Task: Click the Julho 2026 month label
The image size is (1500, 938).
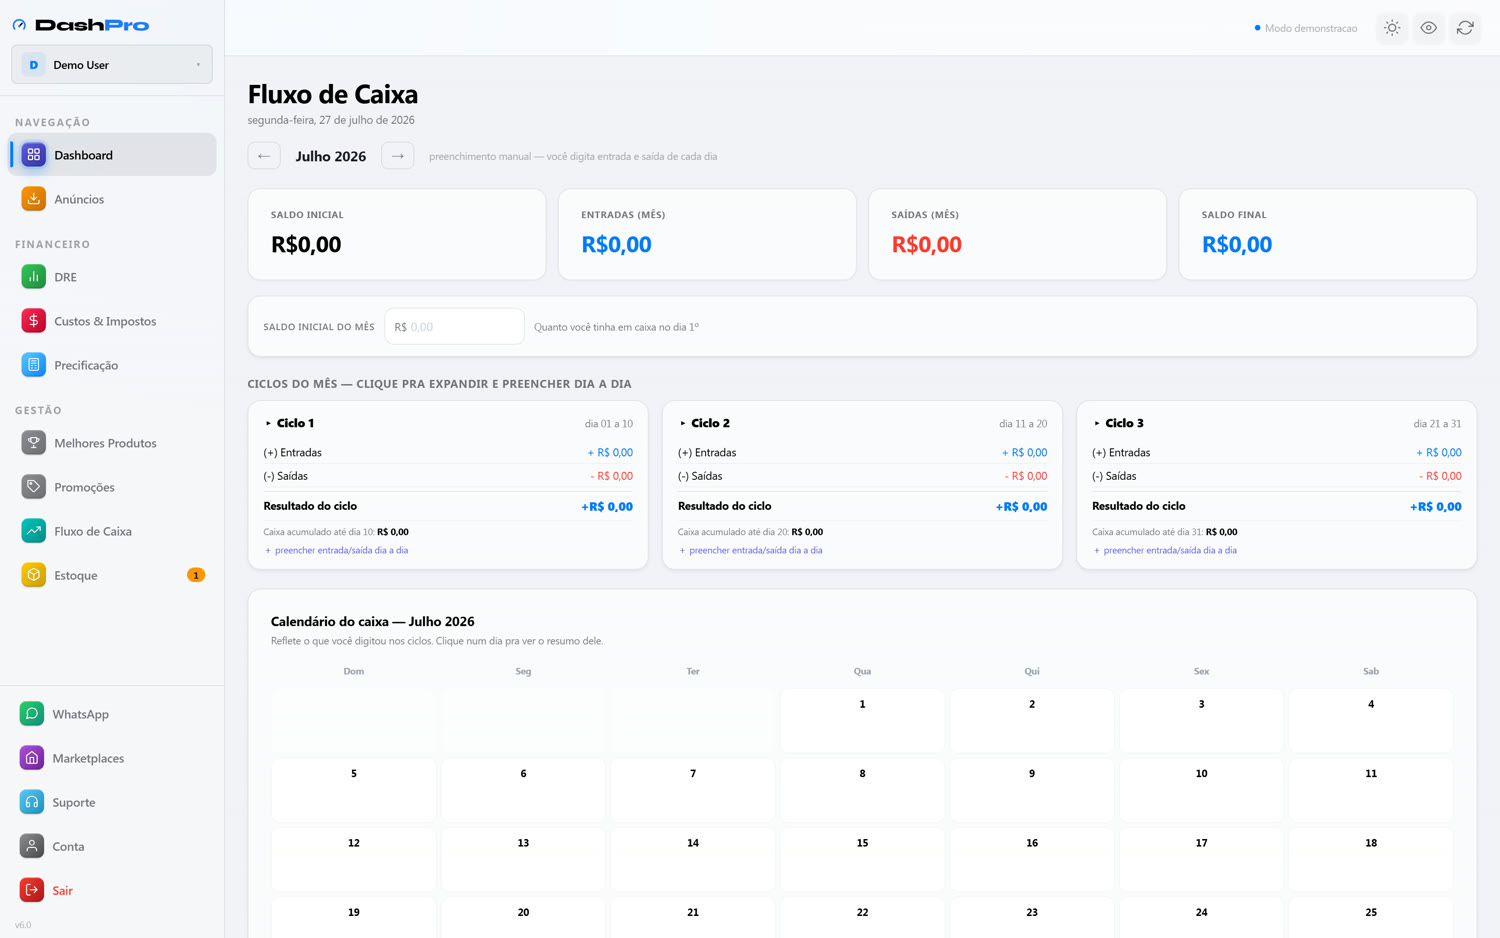Action: [331, 156]
